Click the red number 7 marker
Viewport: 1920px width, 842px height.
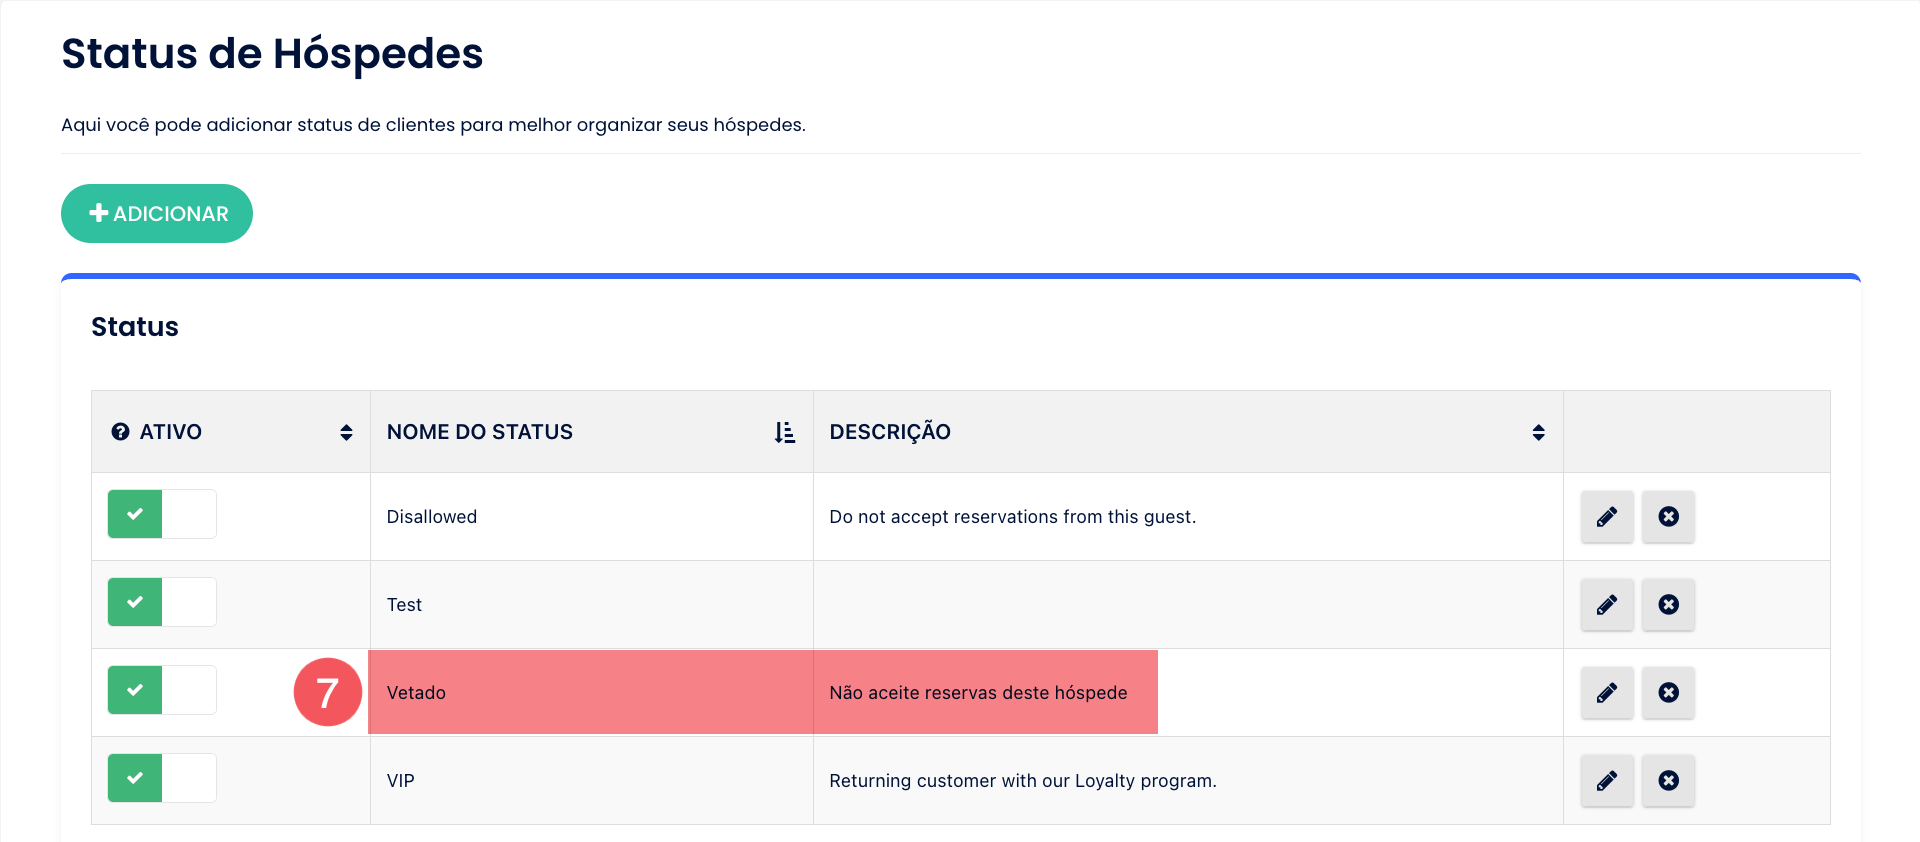(327, 692)
